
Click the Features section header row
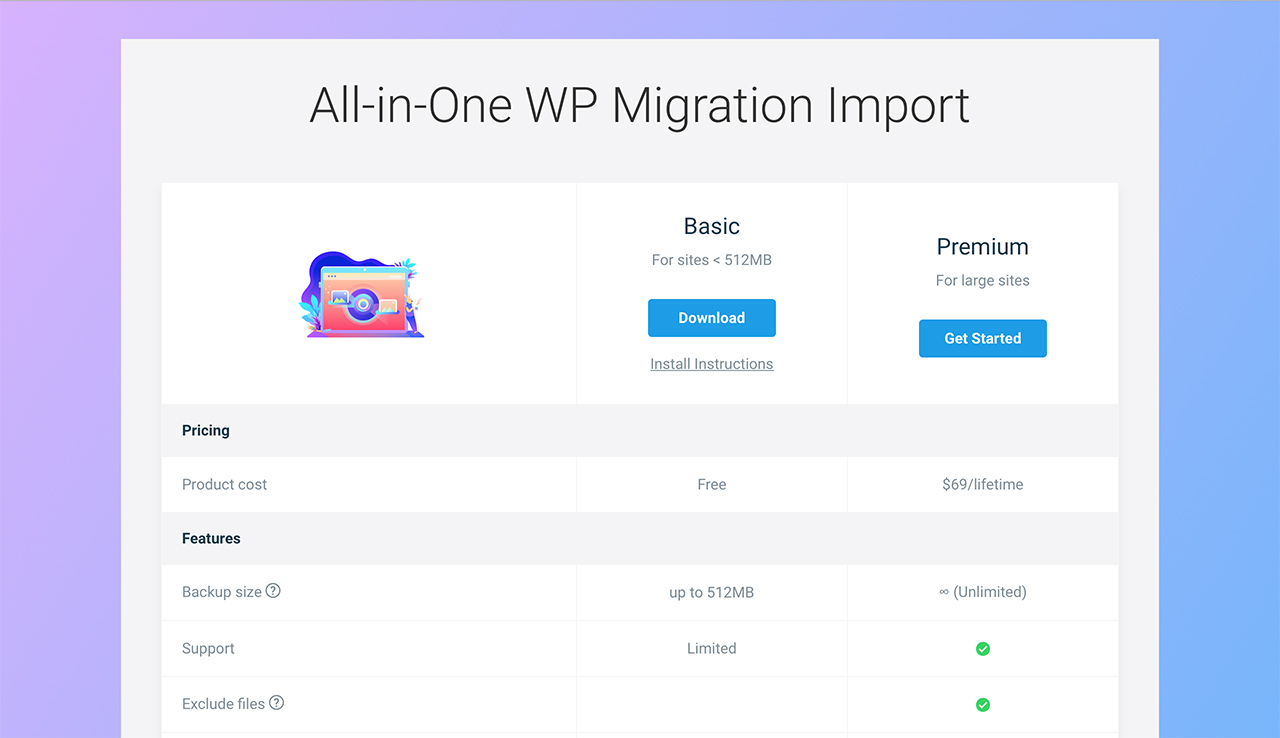211,538
